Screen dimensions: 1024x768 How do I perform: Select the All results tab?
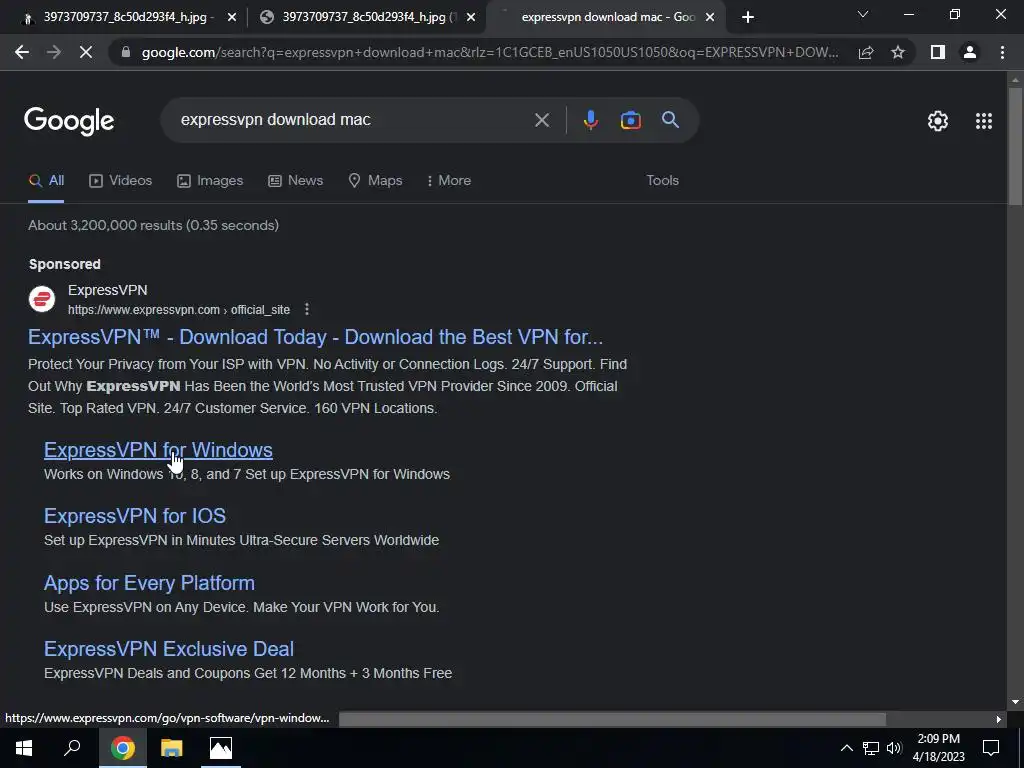[46, 181]
